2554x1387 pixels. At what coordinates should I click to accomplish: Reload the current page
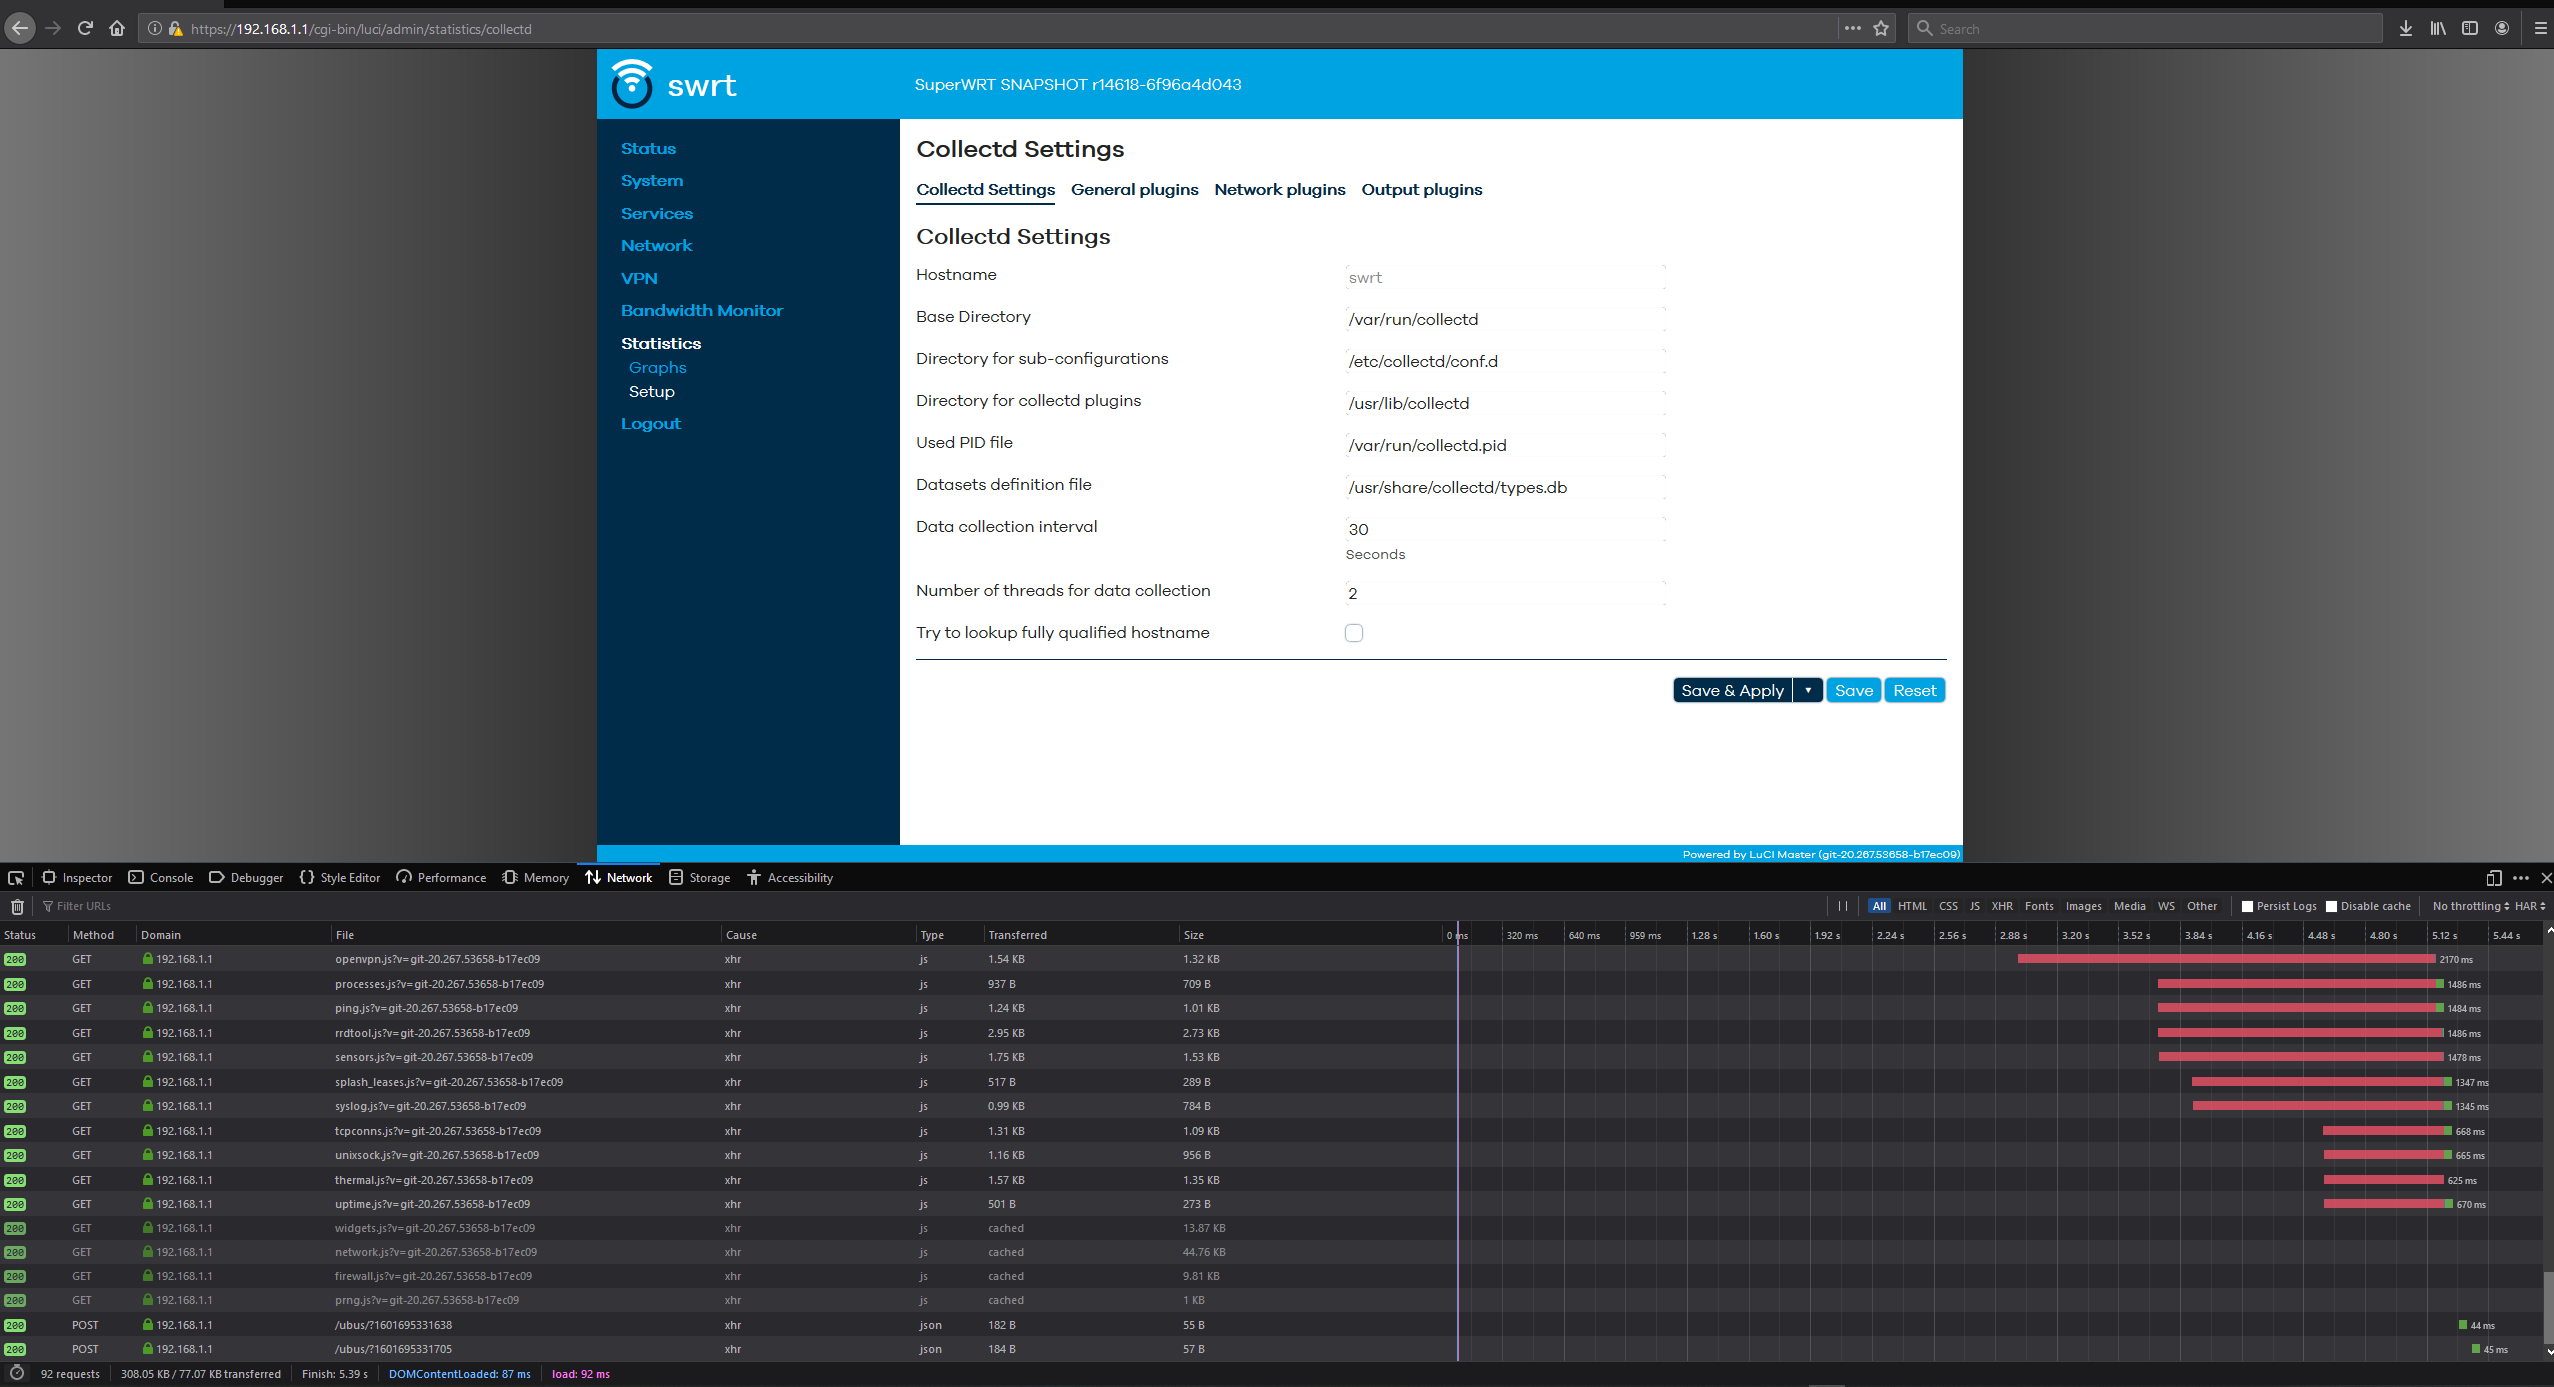(x=85, y=28)
